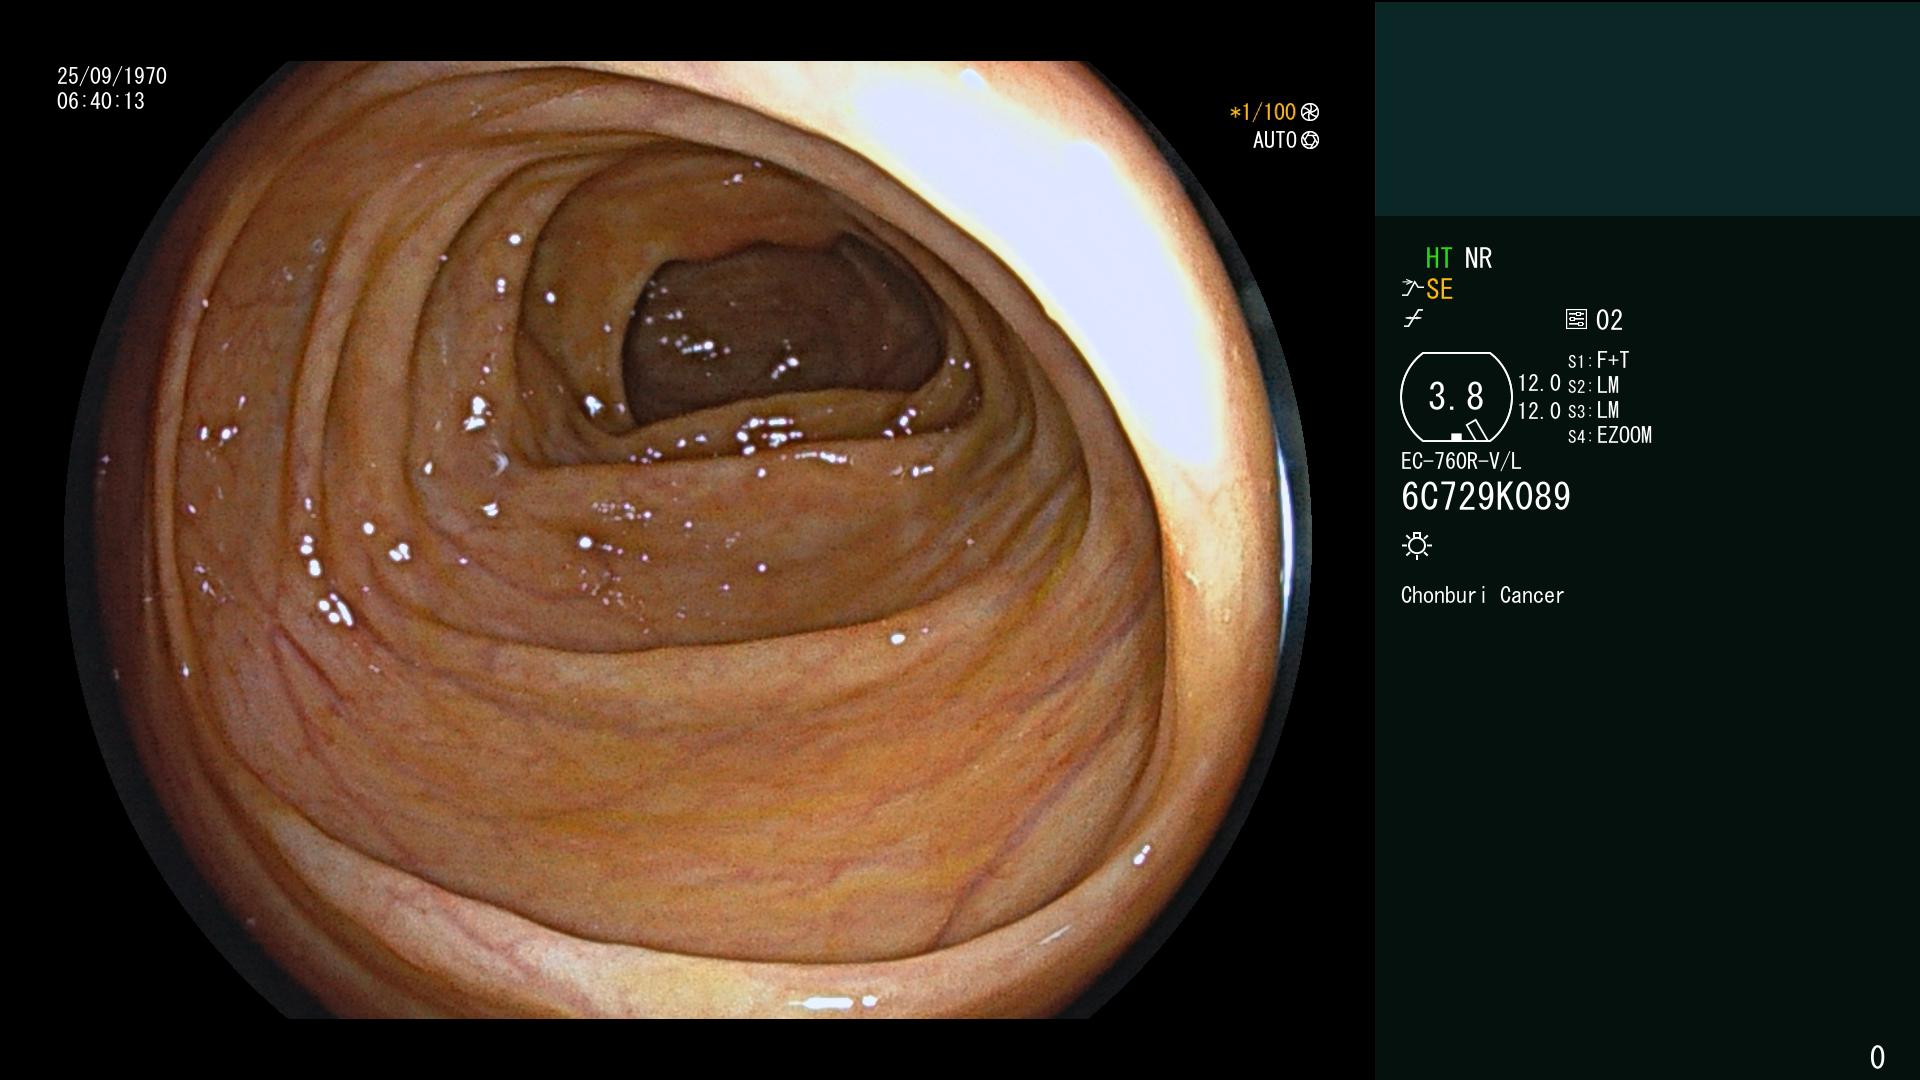Click the image counter icon beside 02

pos(1576,319)
